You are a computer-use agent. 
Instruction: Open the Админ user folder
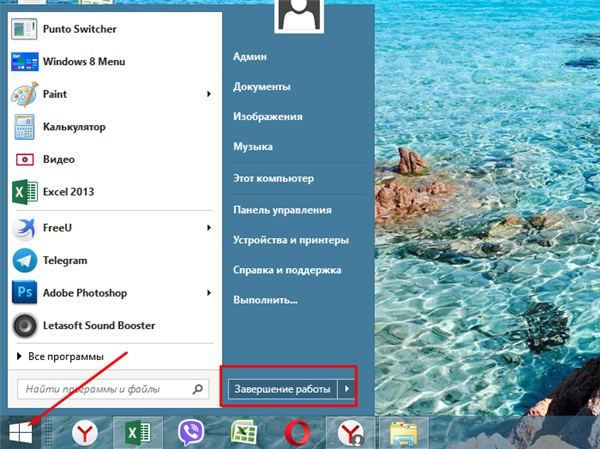(x=250, y=57)
